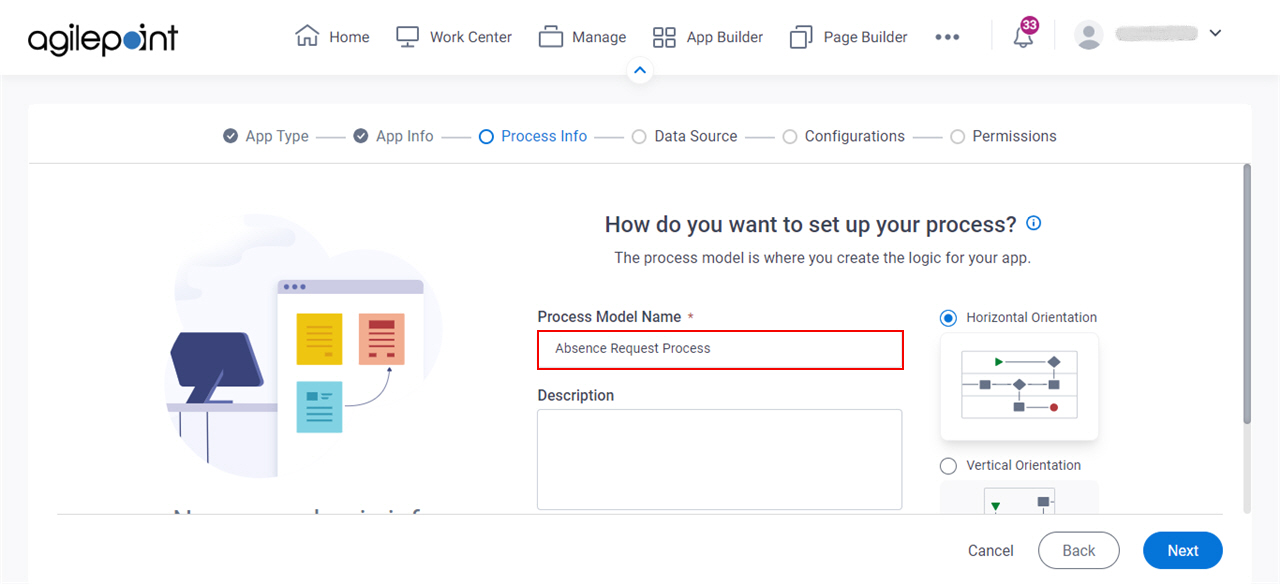The image size is (1280, 584).
Task: Click the Work Center monitor icon
Action: pyautogui.click(x=407, y=37)
